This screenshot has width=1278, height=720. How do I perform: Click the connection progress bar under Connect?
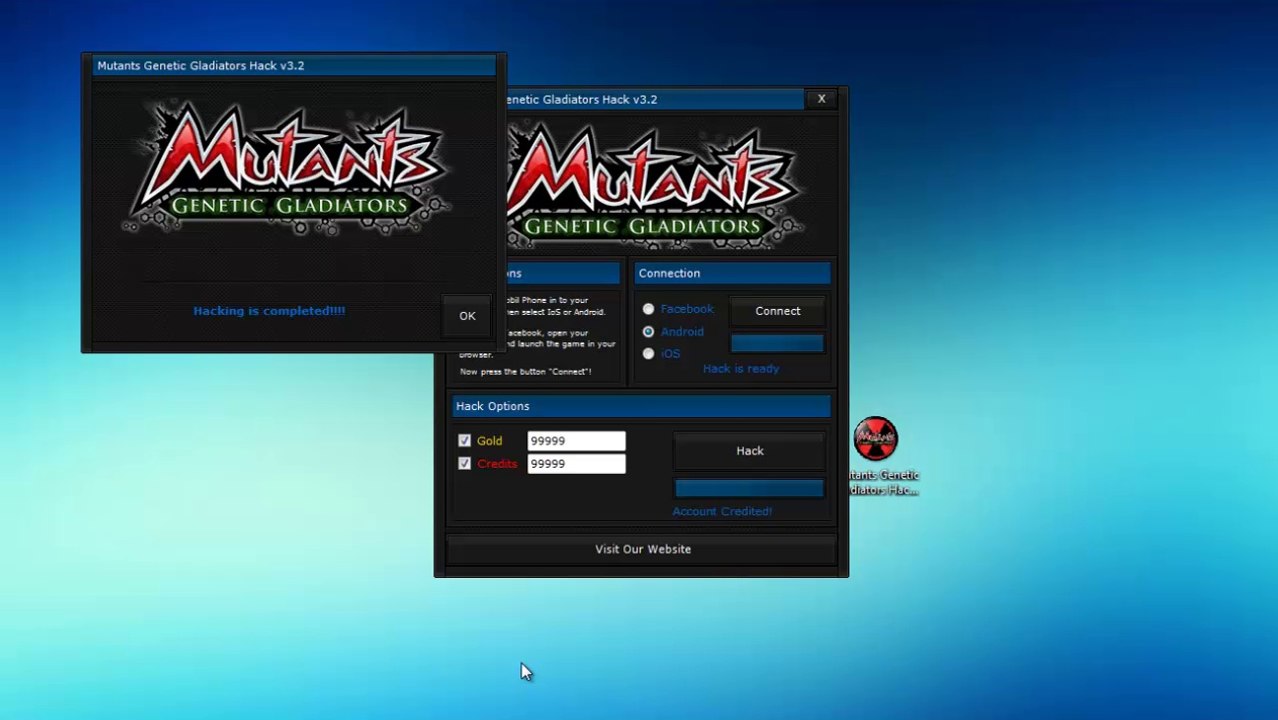point(778,343)
